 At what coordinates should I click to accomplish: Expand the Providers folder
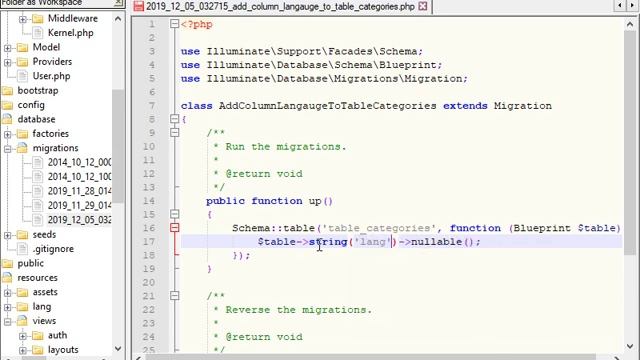point(8,62)
